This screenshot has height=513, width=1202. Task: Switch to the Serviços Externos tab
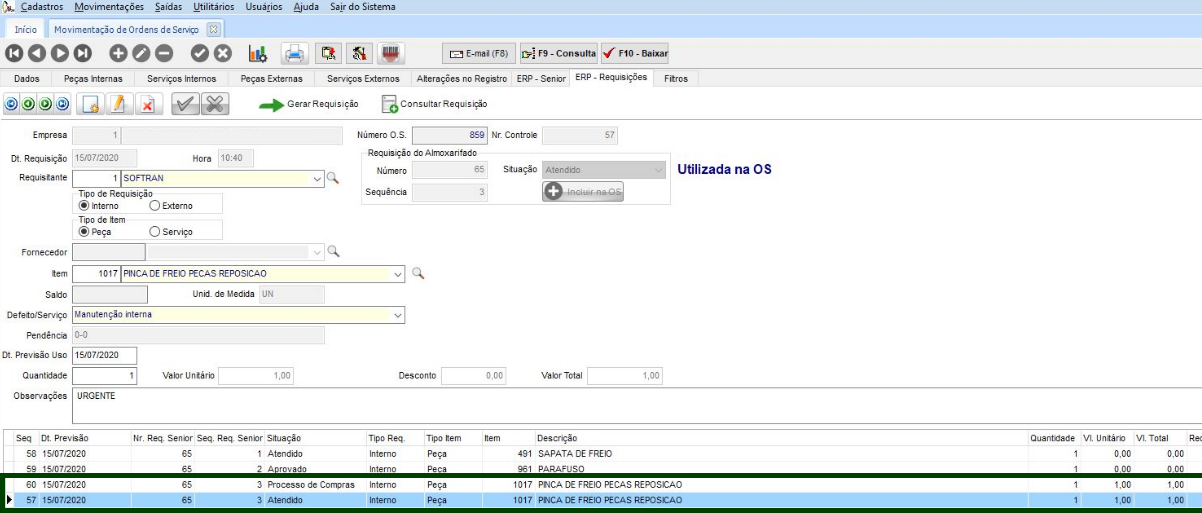coord(361,78)
